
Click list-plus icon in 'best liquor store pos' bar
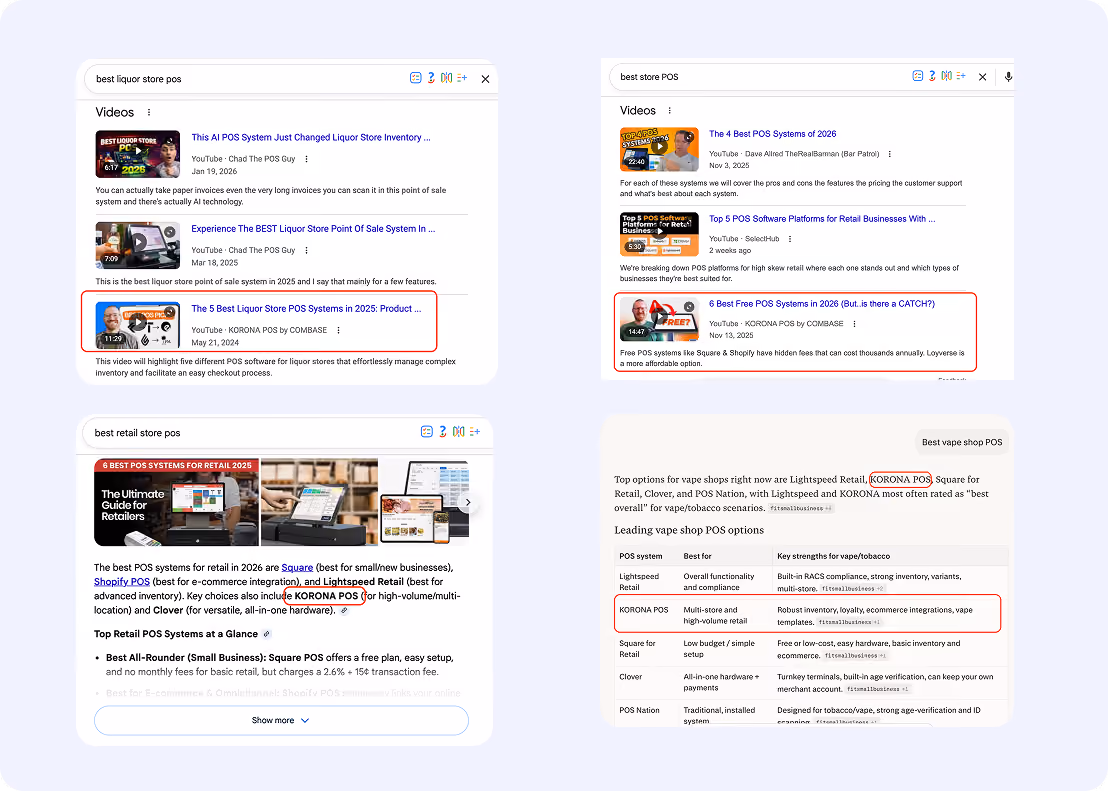pyautogui.click(x=462, y=78)
